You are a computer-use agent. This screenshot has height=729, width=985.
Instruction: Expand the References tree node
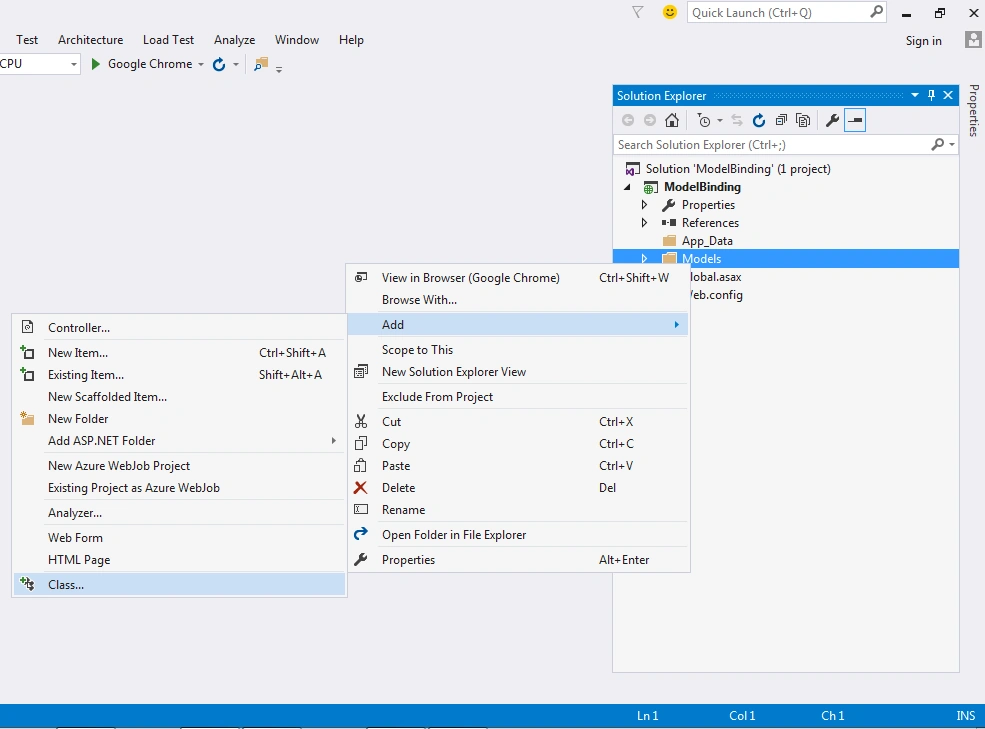[644, 222]
